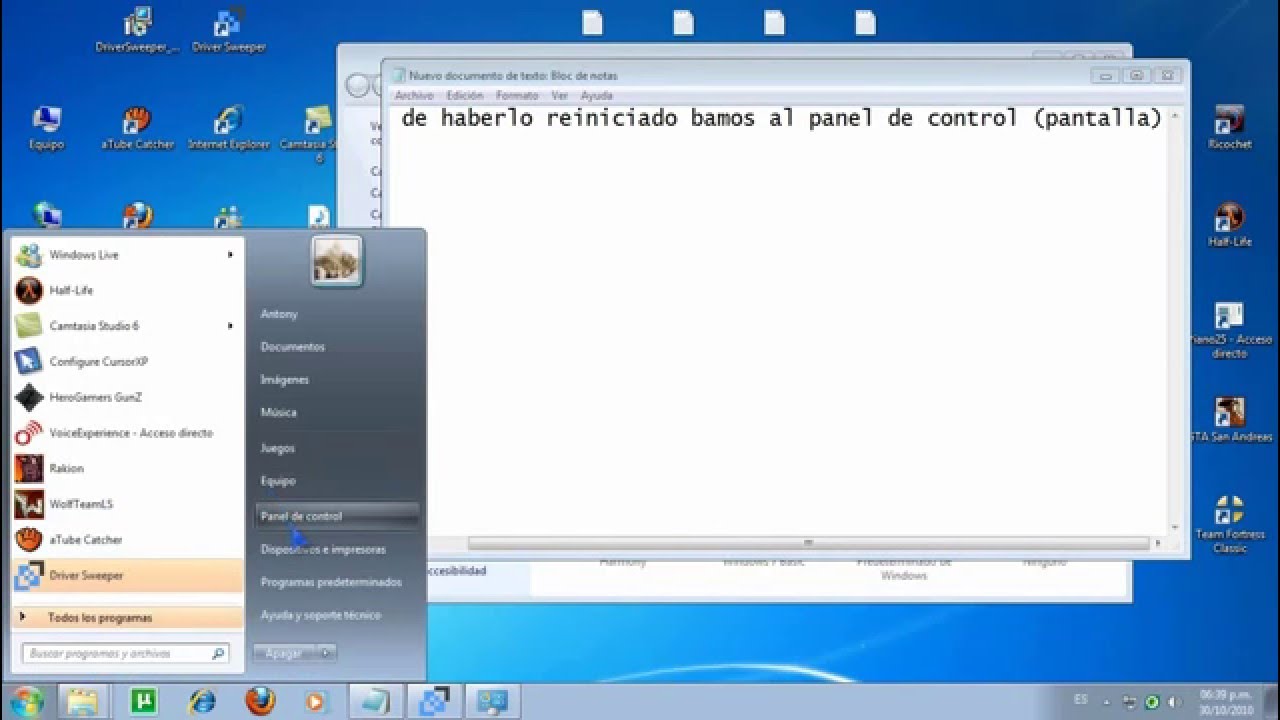Open DriverSweeper_ installer desktop icon
Screen dimensions: 1280x720
(x=138, y=30)
